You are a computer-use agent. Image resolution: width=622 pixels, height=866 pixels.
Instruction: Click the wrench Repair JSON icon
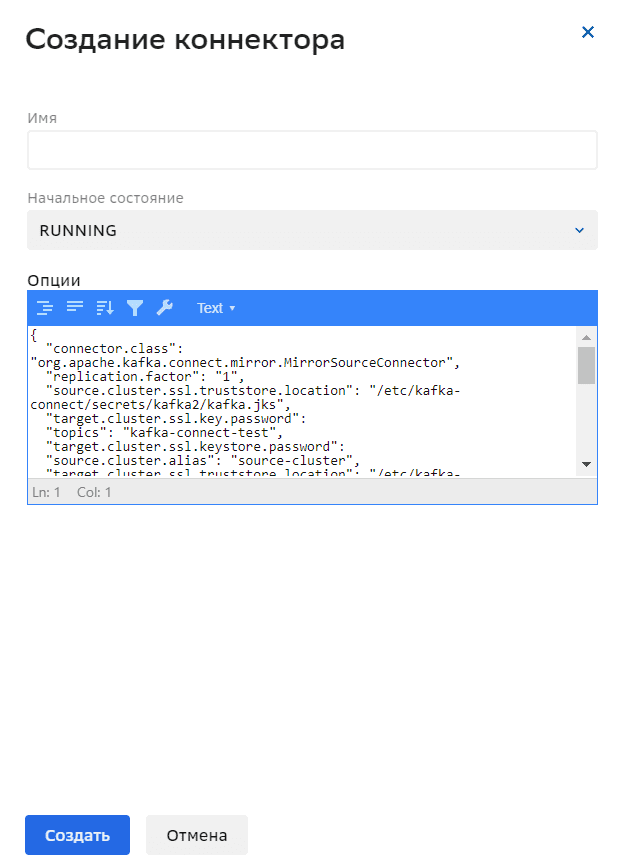(165, 308)
